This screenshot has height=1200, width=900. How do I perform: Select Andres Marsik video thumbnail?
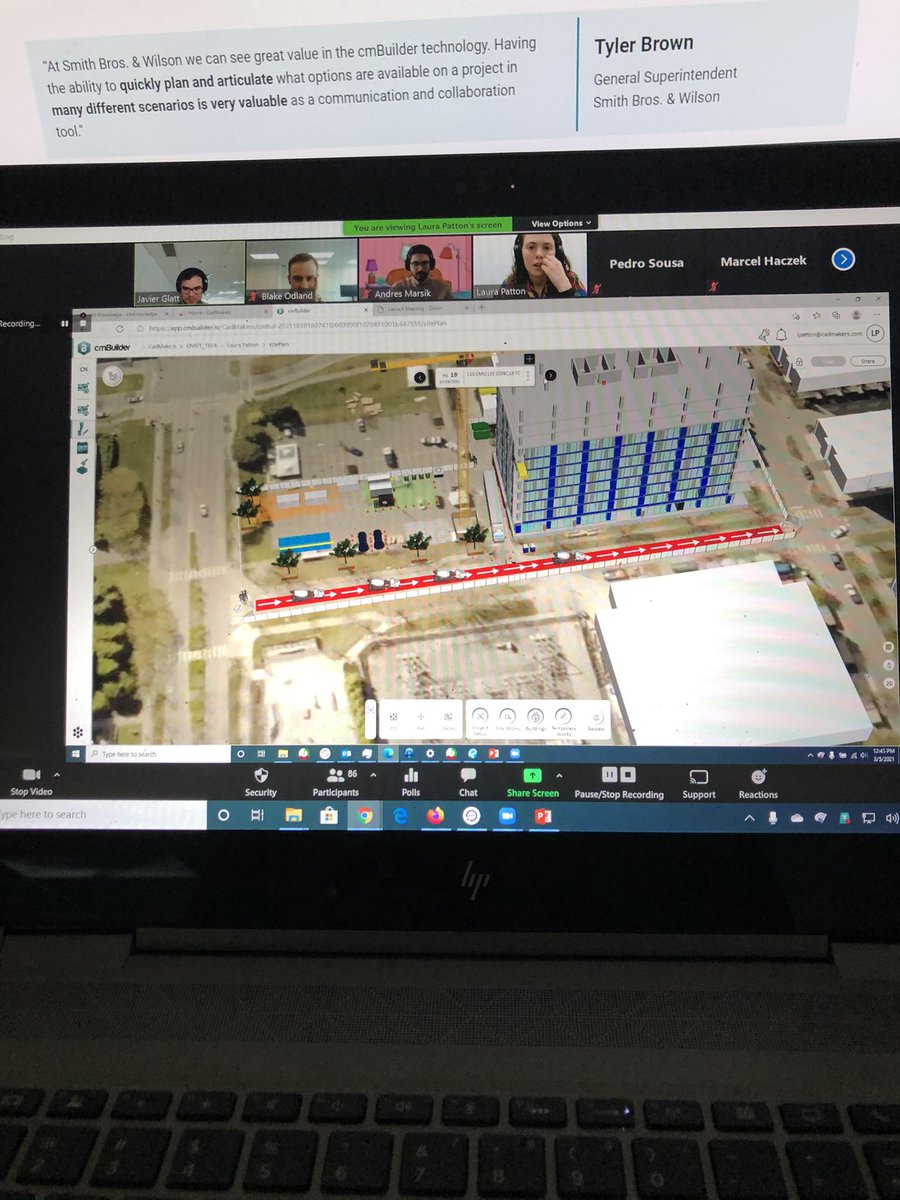point(414,270)
